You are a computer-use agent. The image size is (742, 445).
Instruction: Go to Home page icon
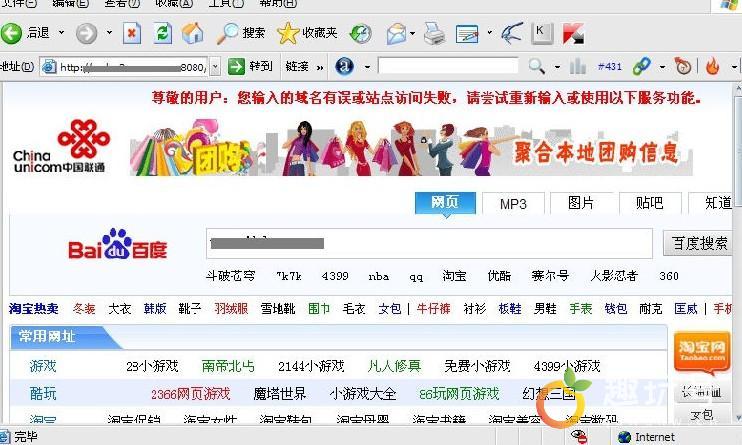pyautogui.click(x=193, y=34)
